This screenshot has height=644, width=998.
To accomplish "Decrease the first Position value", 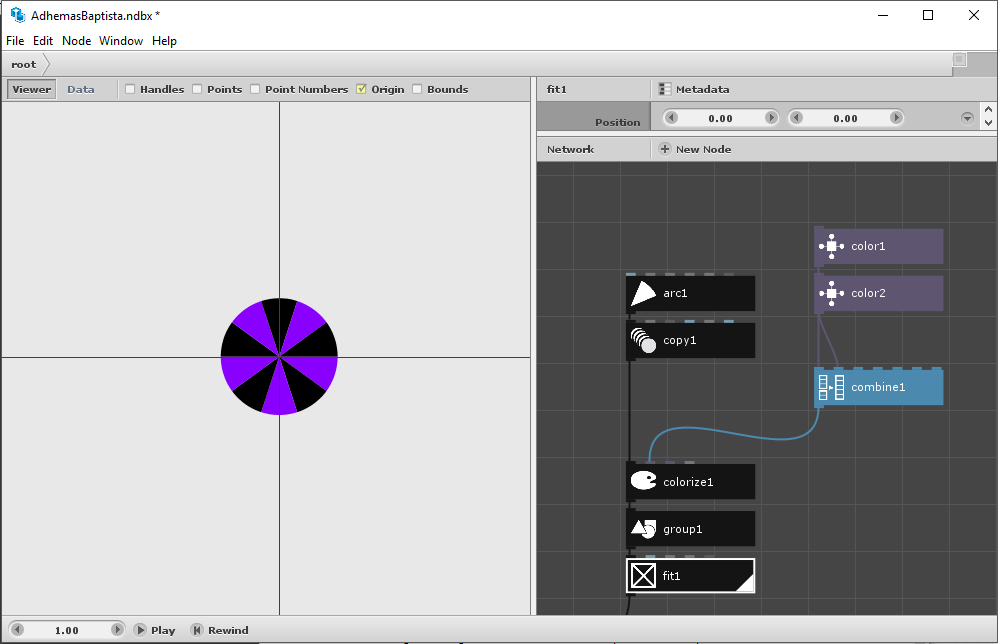I will point(671,118).
